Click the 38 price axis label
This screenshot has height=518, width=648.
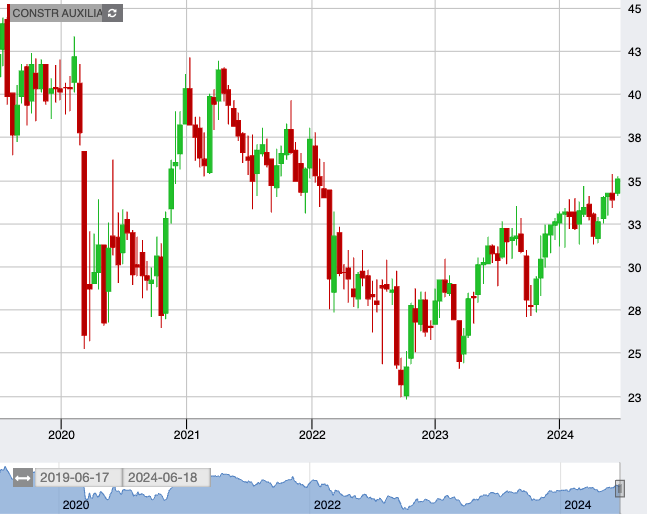click(x=634, y=138)
